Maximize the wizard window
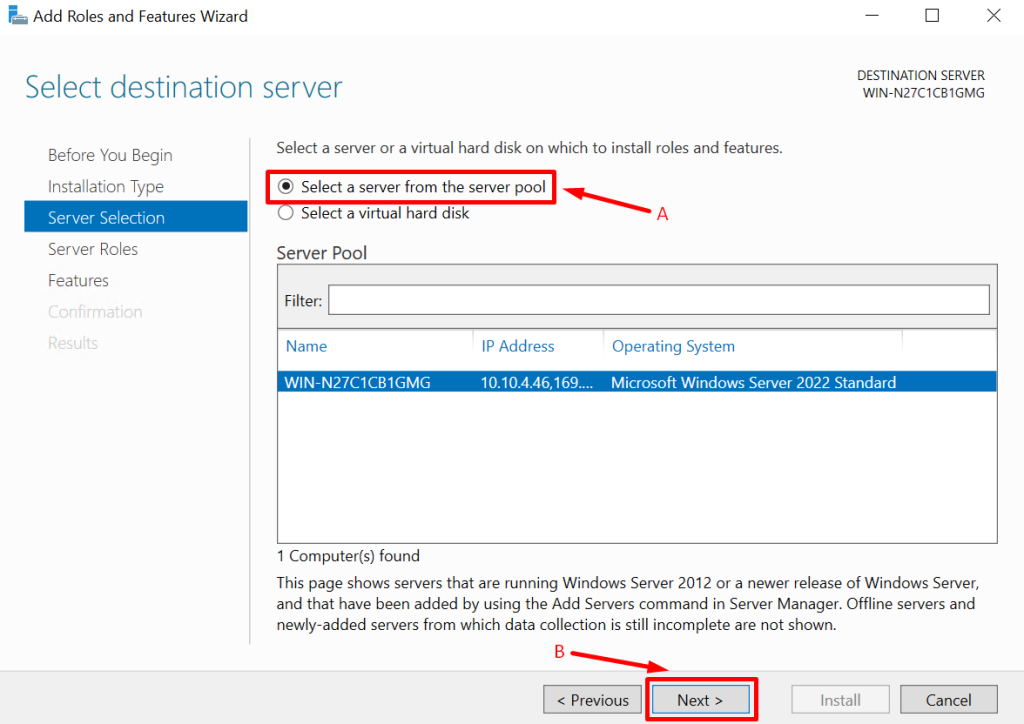 tap(932, 16)
